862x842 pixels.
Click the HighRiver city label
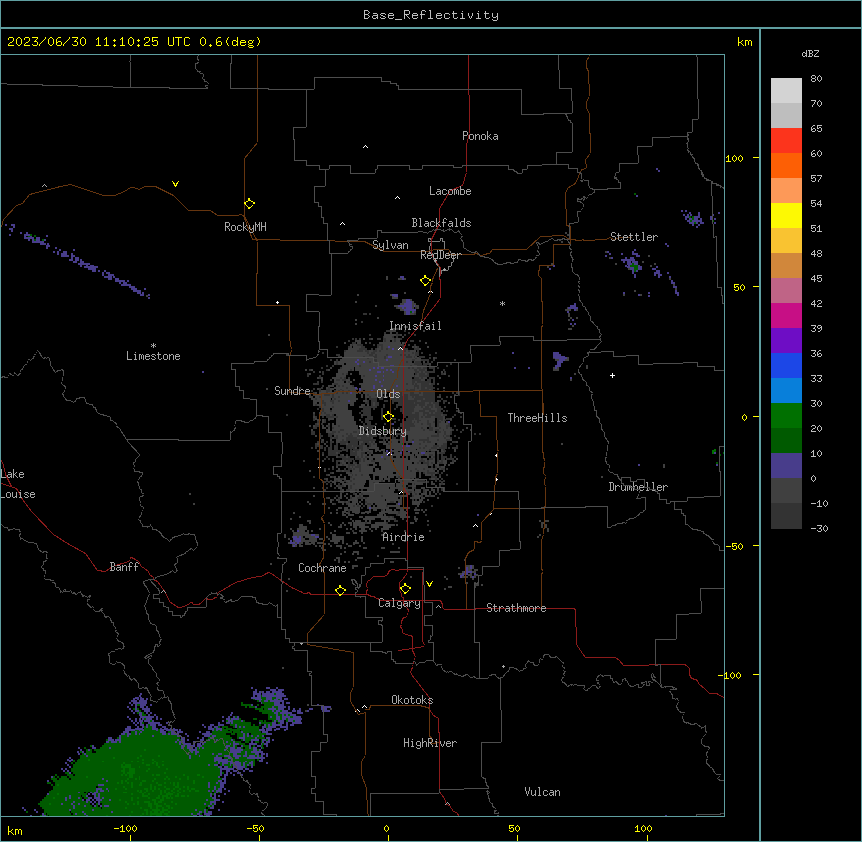[430, 743]
